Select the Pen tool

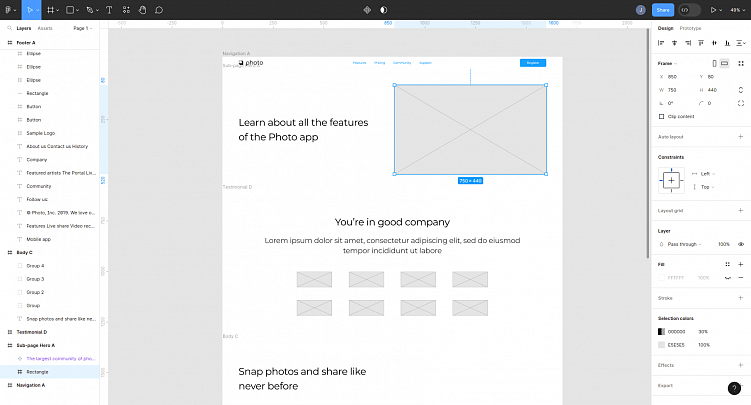(90, 10)
